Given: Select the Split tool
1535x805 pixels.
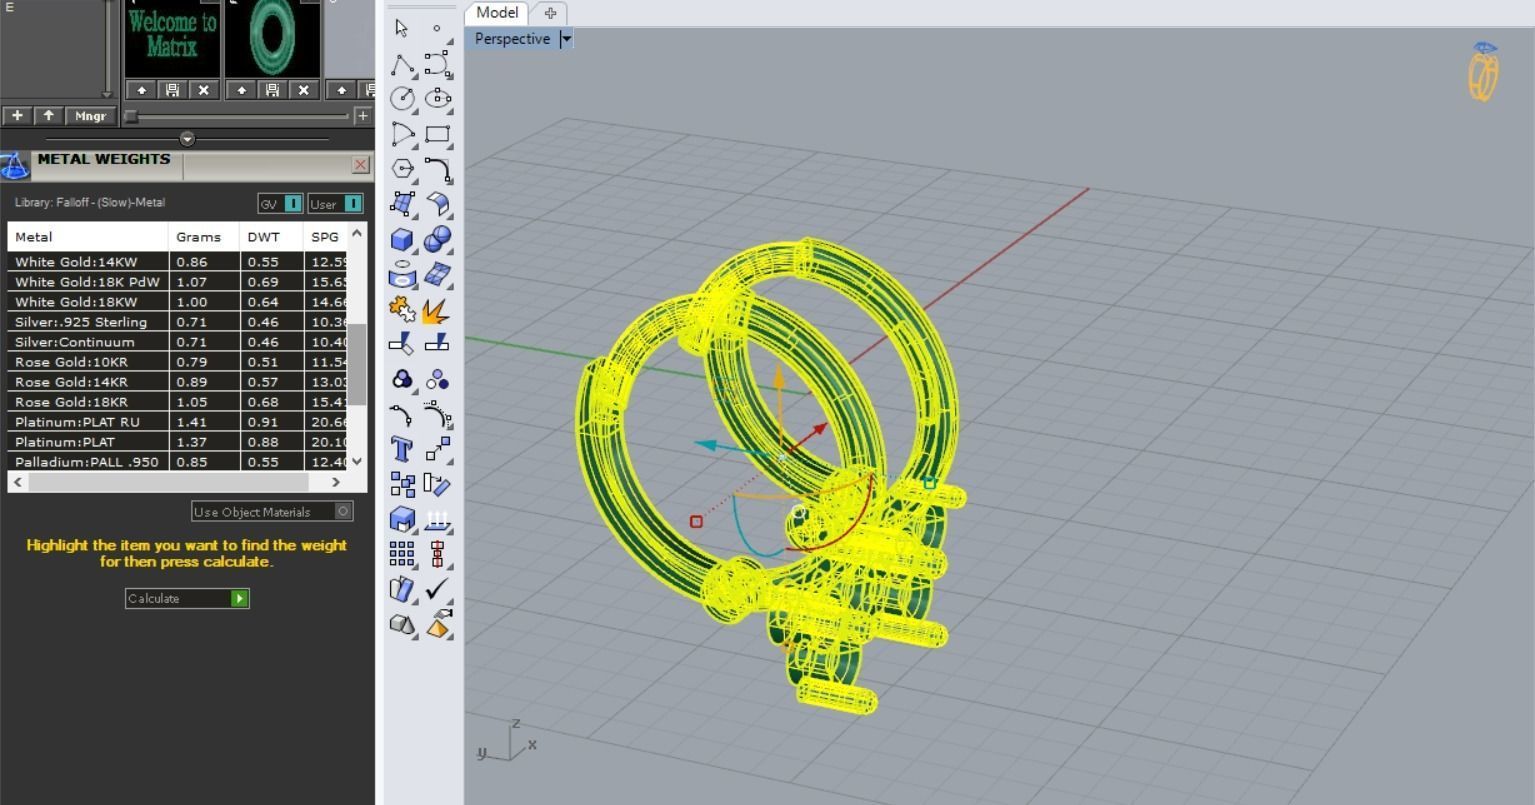Looking at the screenshot, I should [x=437, y=345].
